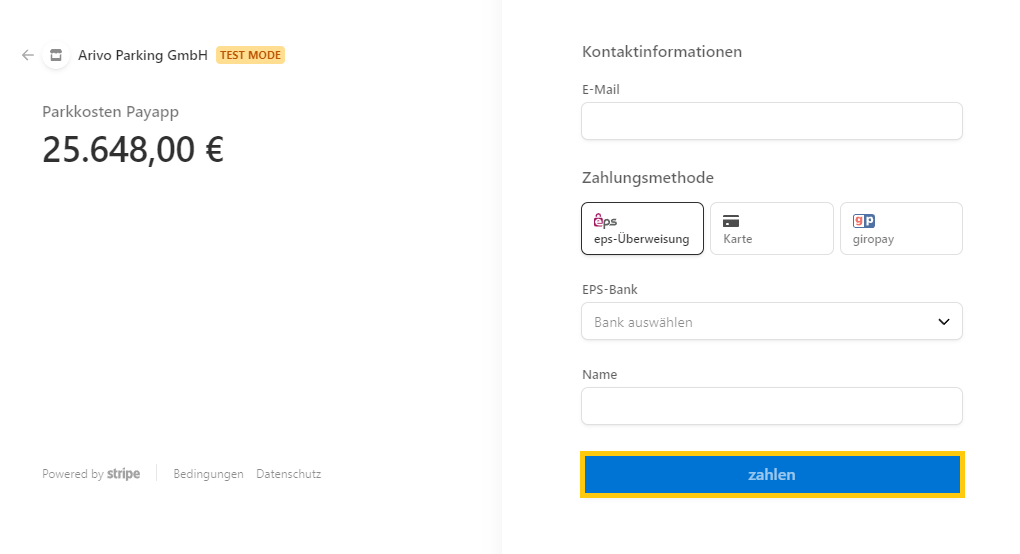
Task: Pick giropay payment option
Action: 901,228
